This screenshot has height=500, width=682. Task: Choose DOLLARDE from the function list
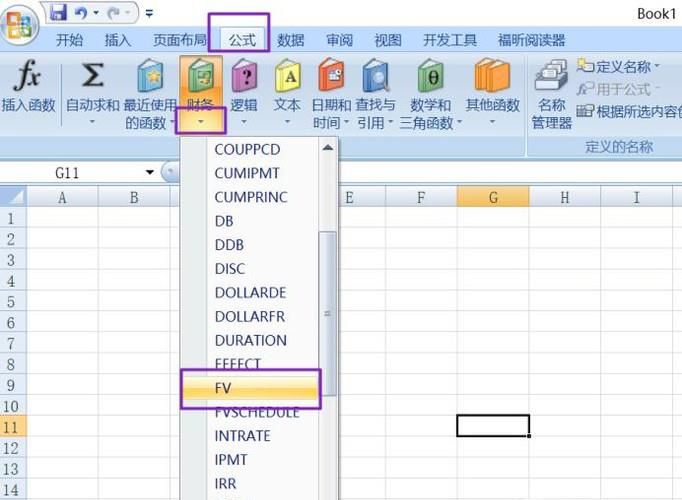tap(250, 293)
